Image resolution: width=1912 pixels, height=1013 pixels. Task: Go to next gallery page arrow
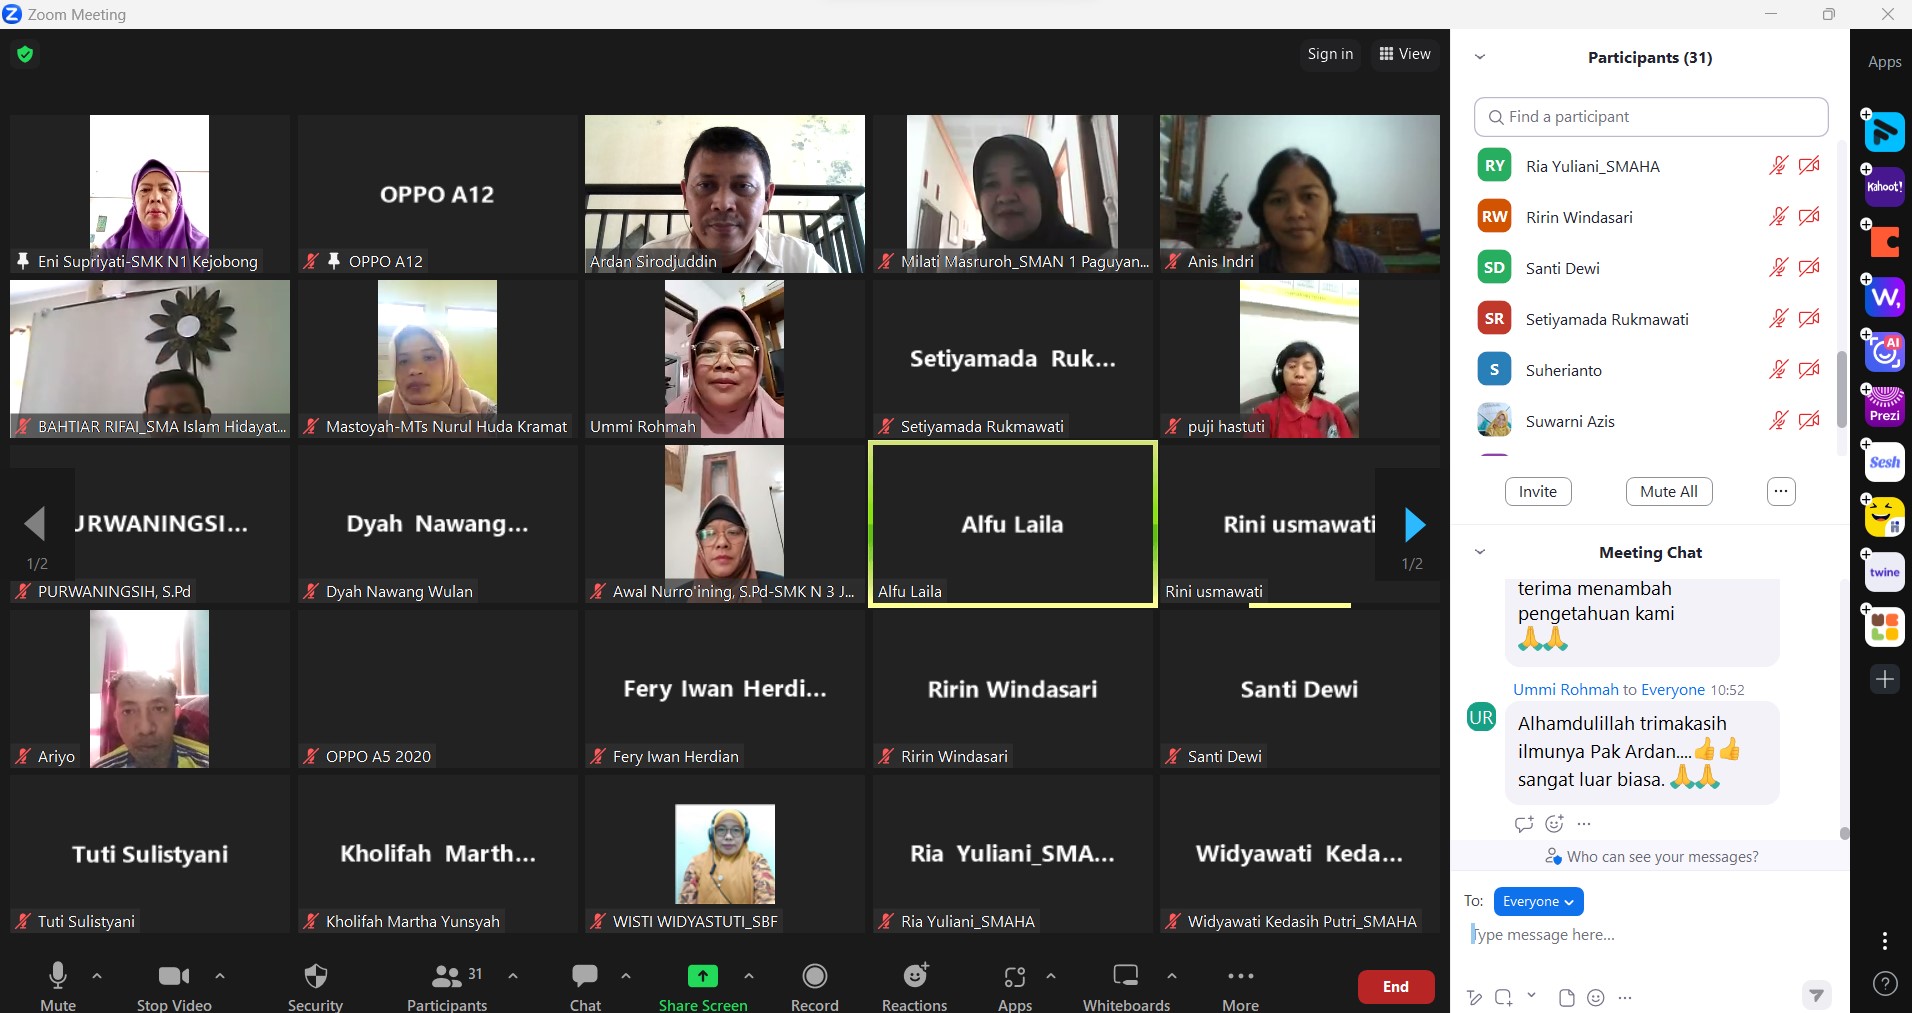point(1414,525)
